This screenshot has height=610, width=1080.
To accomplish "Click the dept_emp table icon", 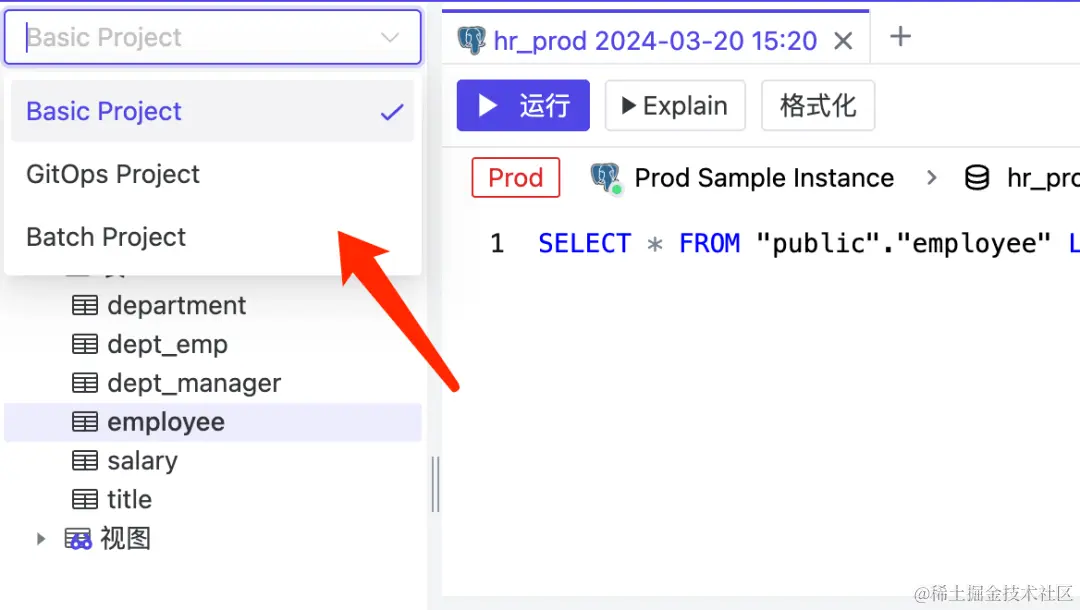I will pos(85,344).
